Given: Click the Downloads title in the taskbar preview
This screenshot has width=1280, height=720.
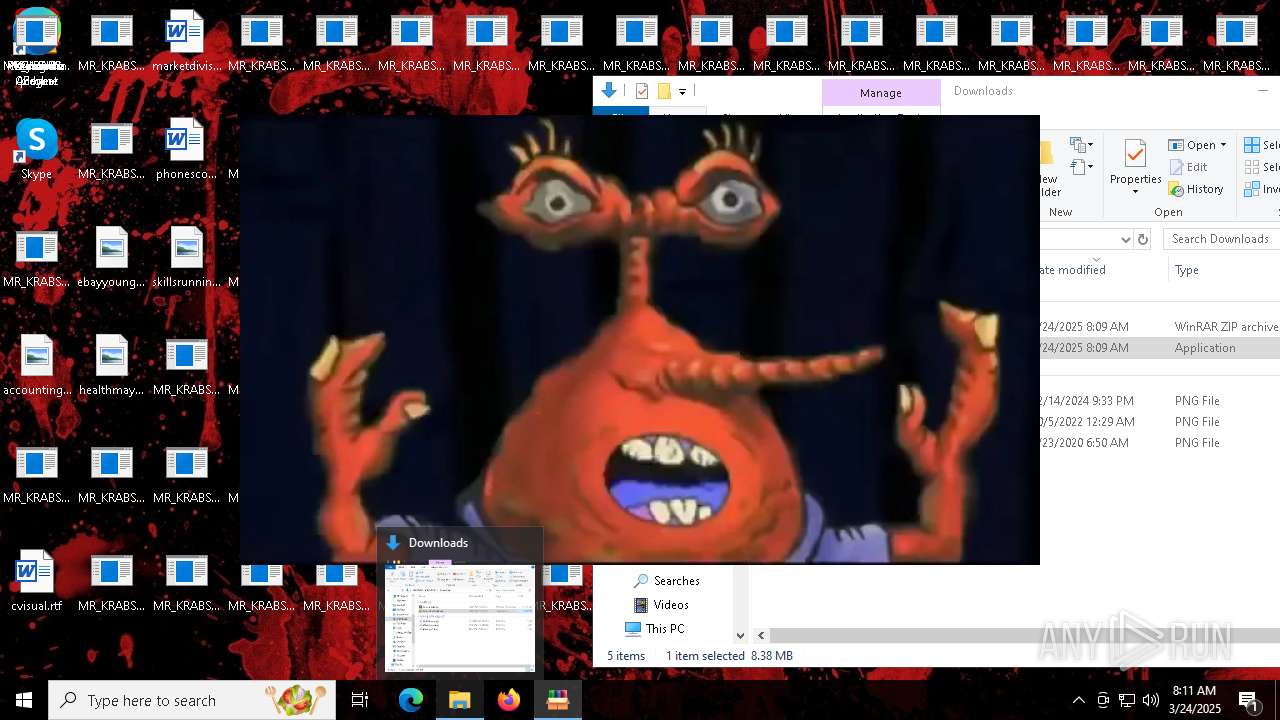Looking at the screenshot, I should [438, 543].
